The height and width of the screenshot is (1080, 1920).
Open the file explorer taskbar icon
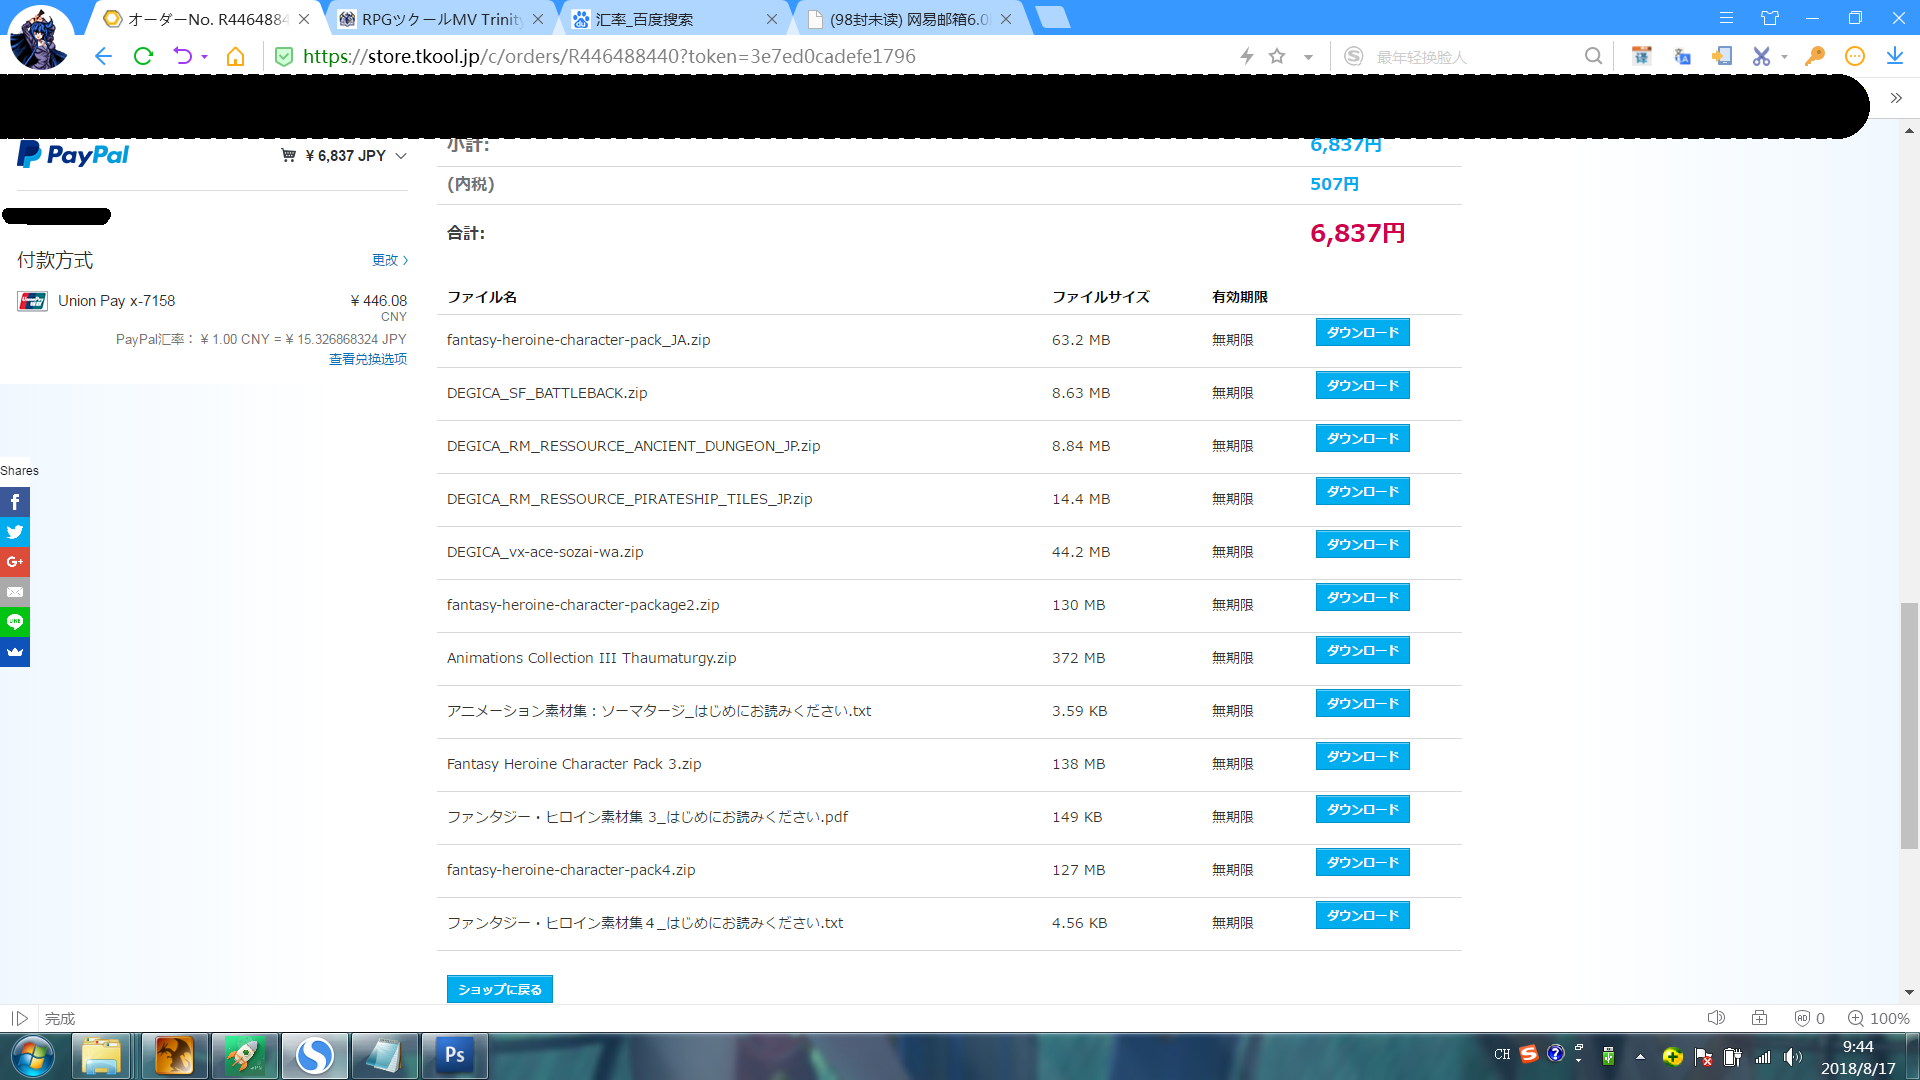tap(101, 1055)
